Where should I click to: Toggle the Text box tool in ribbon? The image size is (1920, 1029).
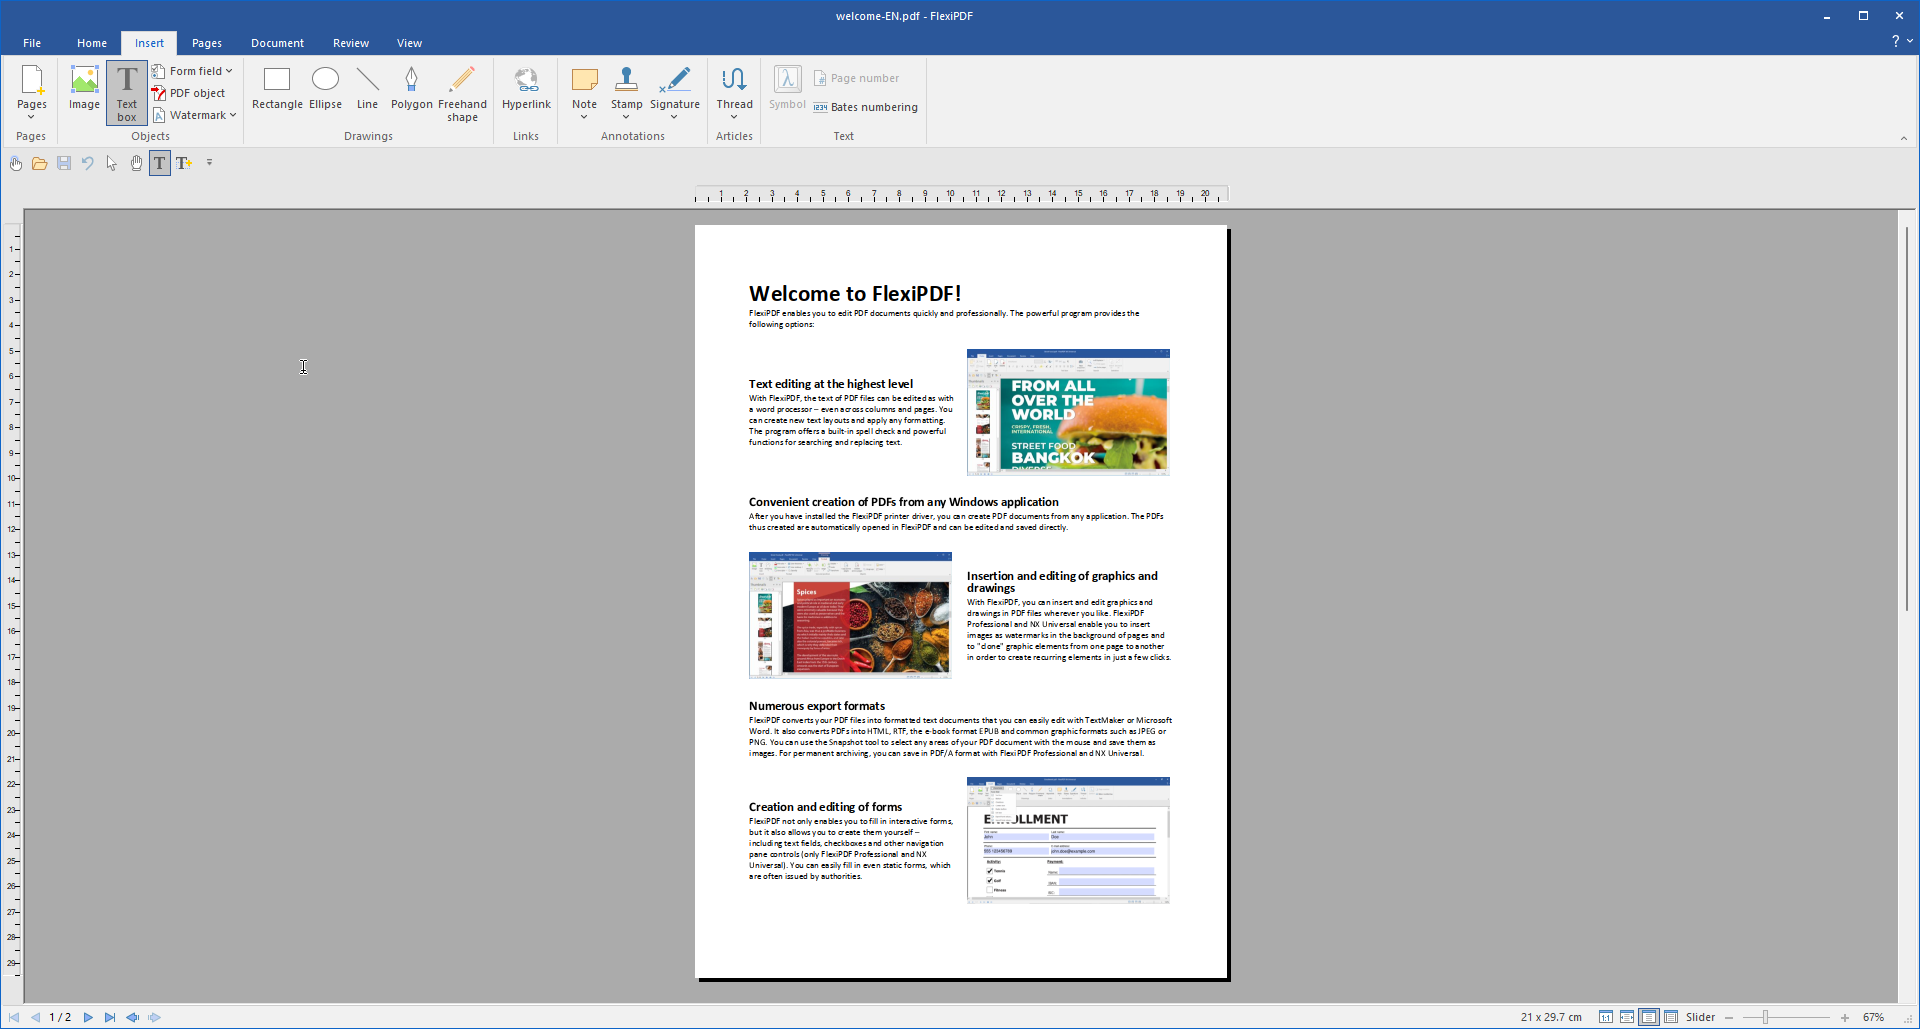pyautogui.click(x=127, y=93)
